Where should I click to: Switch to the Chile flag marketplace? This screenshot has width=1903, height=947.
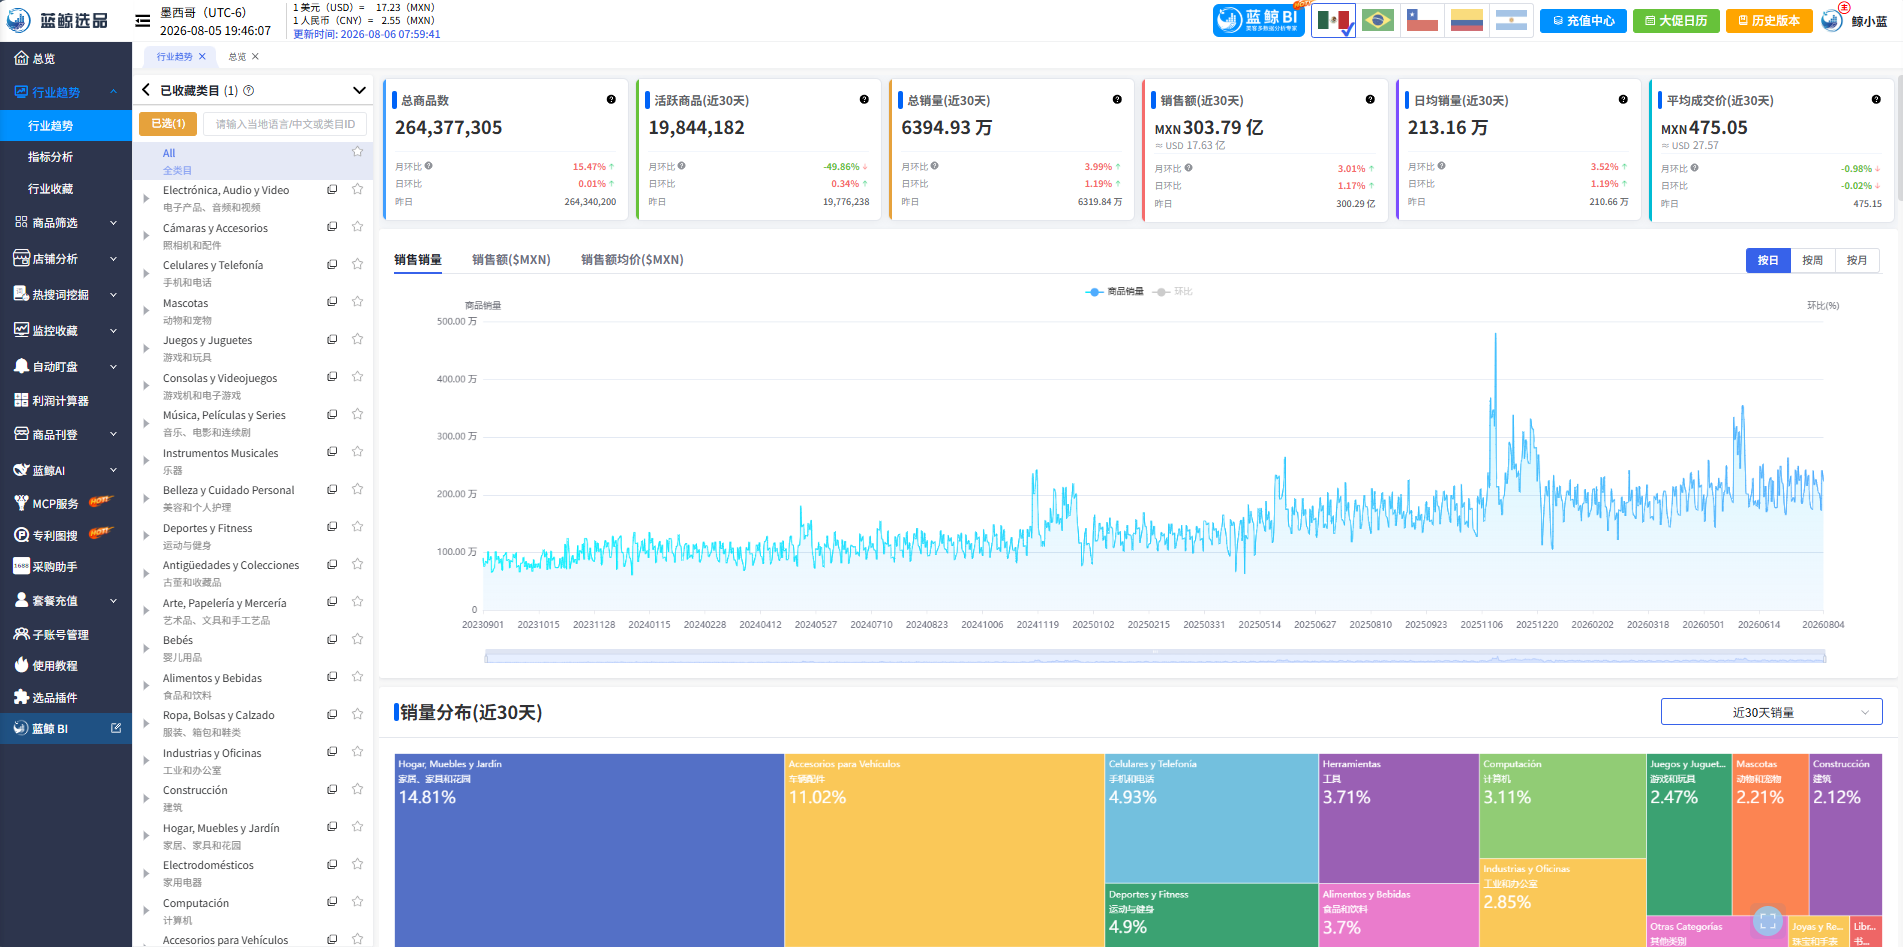pyautogui.click(x=1422, y=20)
